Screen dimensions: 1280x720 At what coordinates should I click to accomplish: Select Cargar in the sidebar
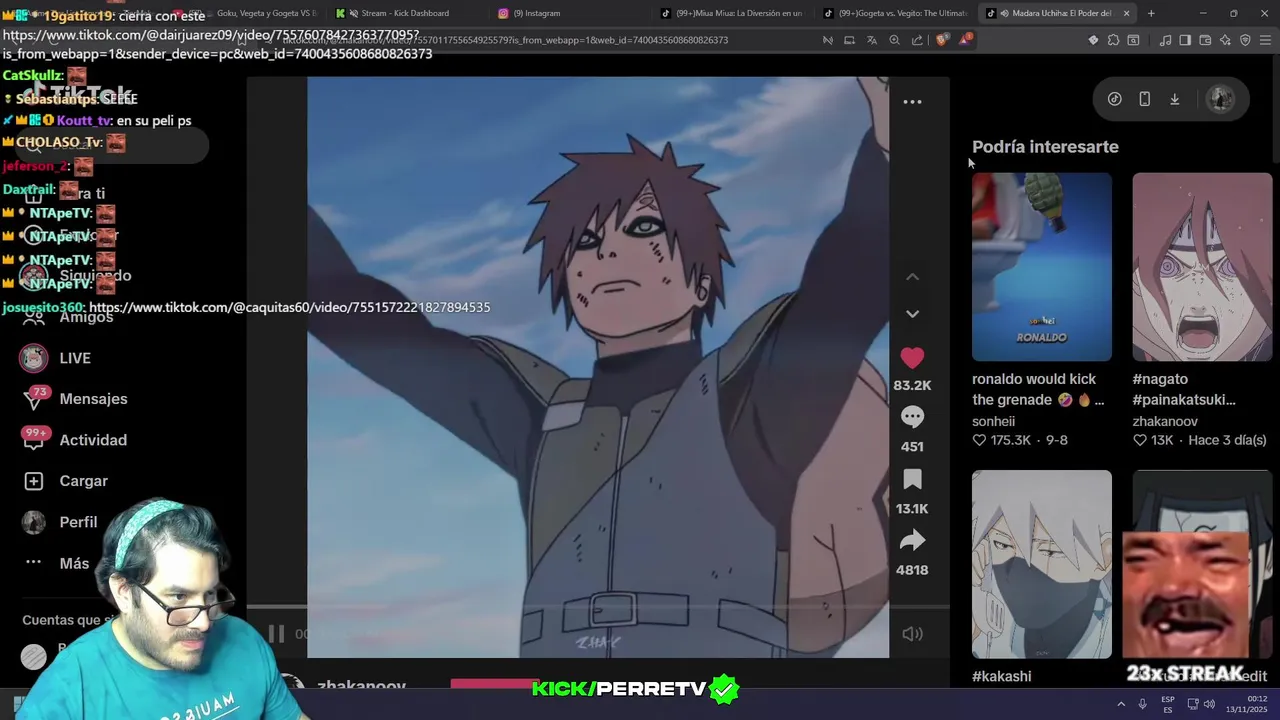pos(83,481)
